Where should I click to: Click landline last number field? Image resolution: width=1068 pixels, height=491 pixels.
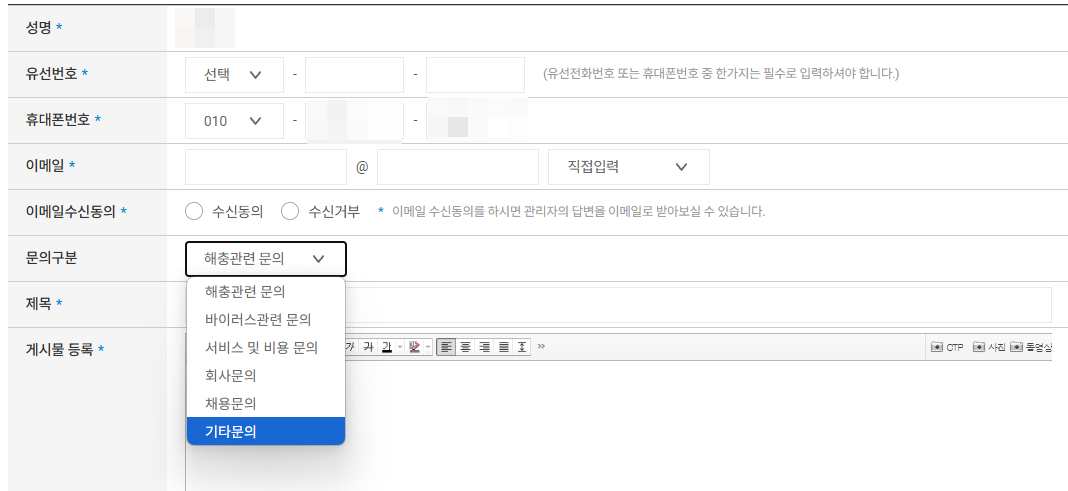point(475,75)
